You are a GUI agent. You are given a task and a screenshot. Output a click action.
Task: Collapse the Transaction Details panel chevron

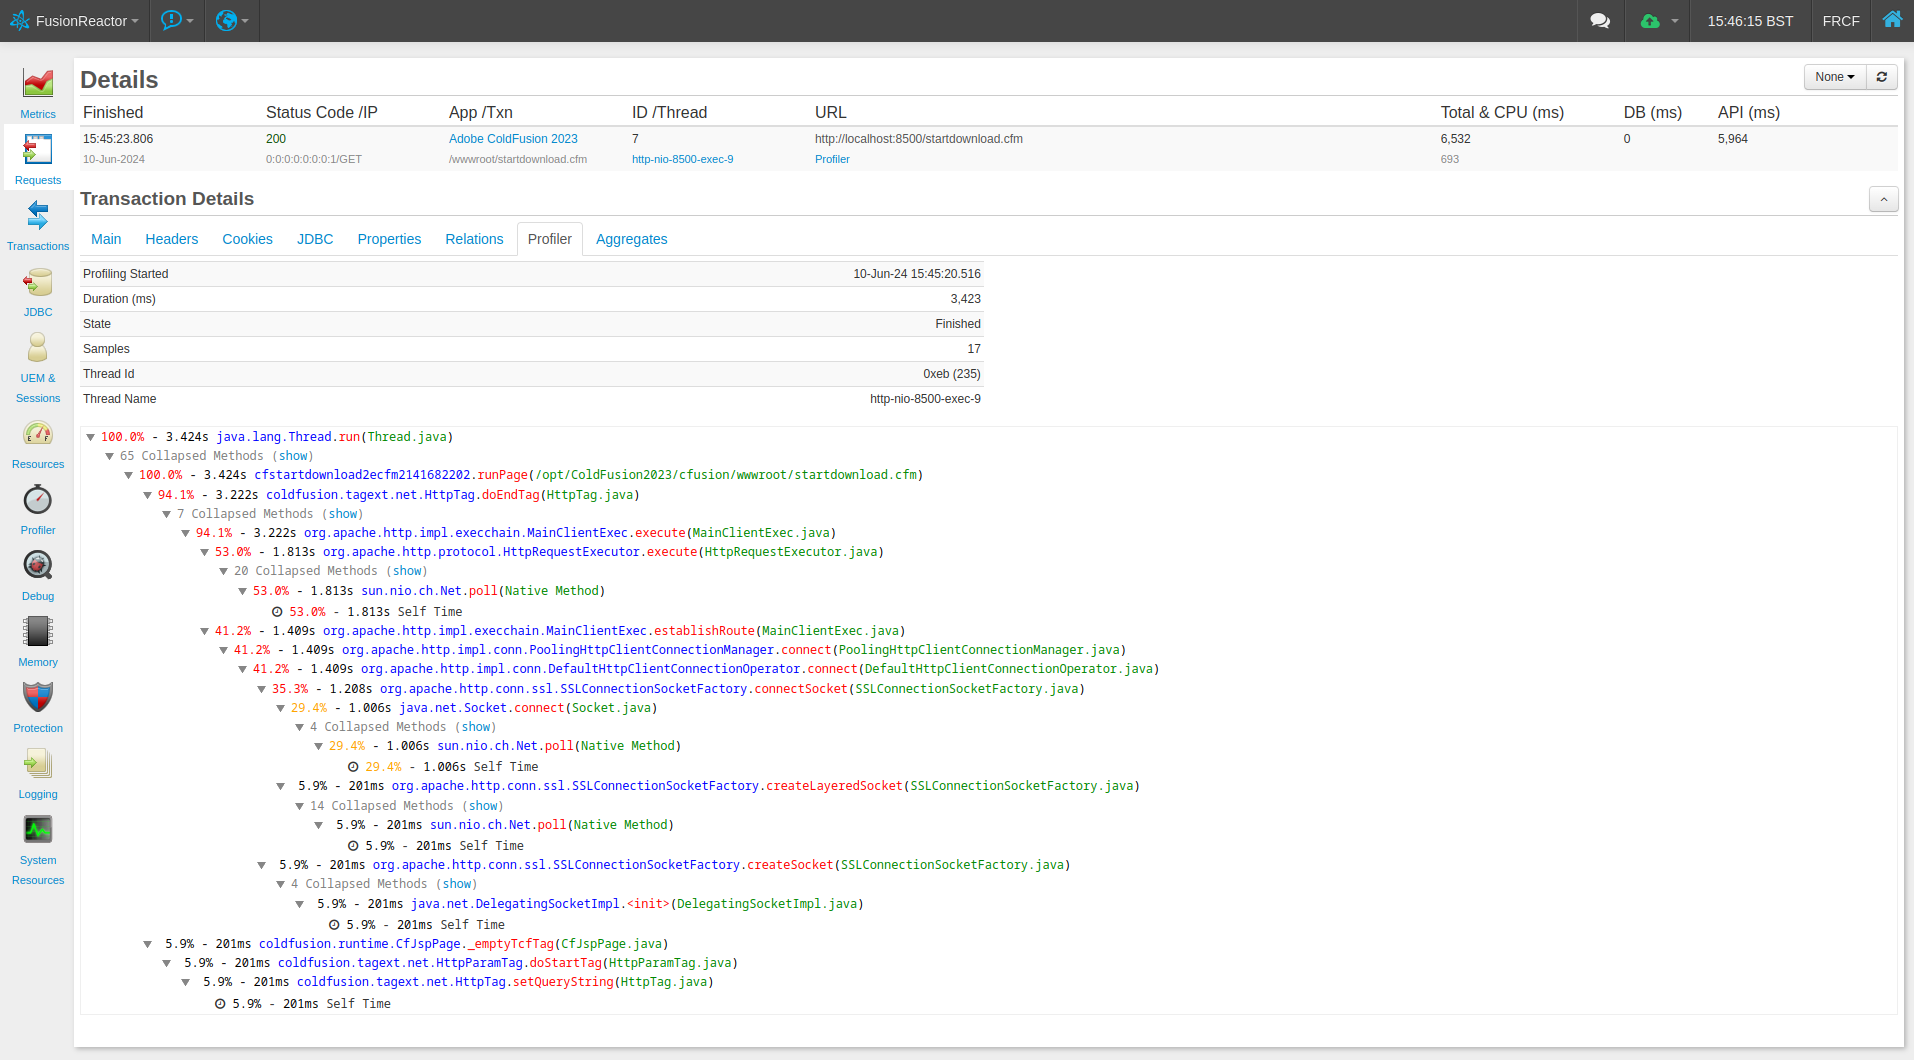(x=1884, y=199)
